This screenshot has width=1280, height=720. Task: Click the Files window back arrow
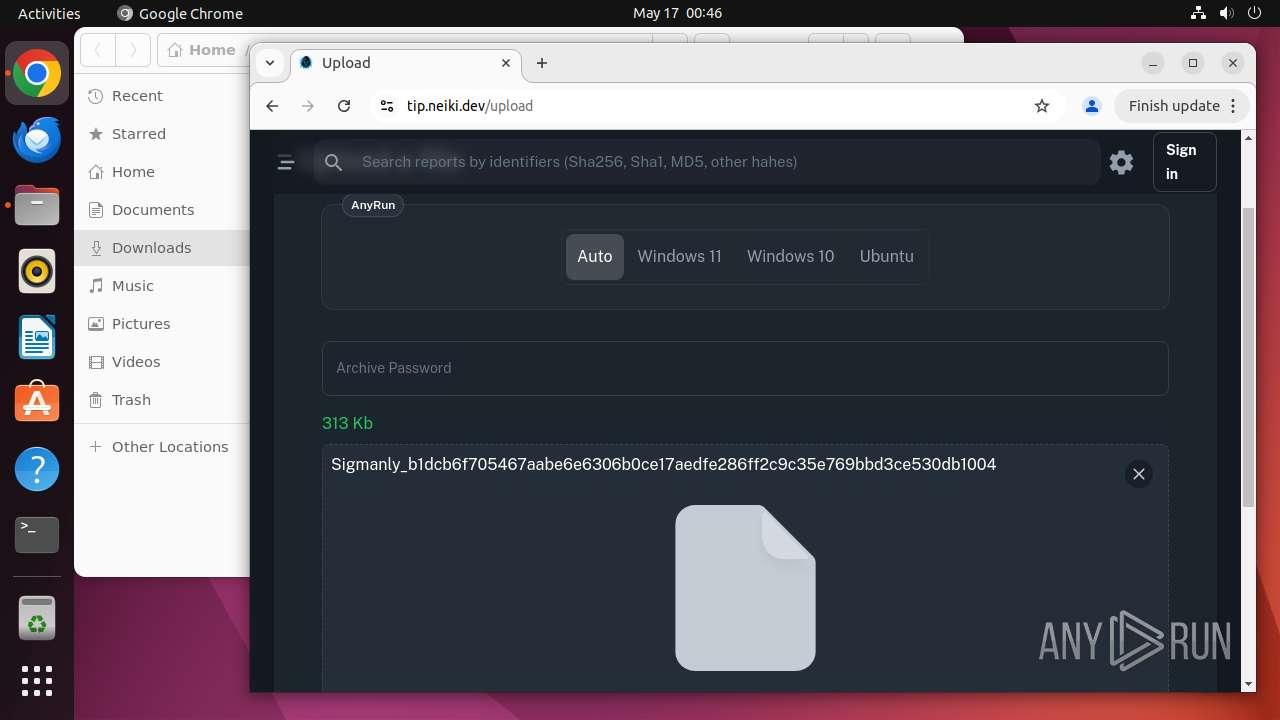click(98, 50)
